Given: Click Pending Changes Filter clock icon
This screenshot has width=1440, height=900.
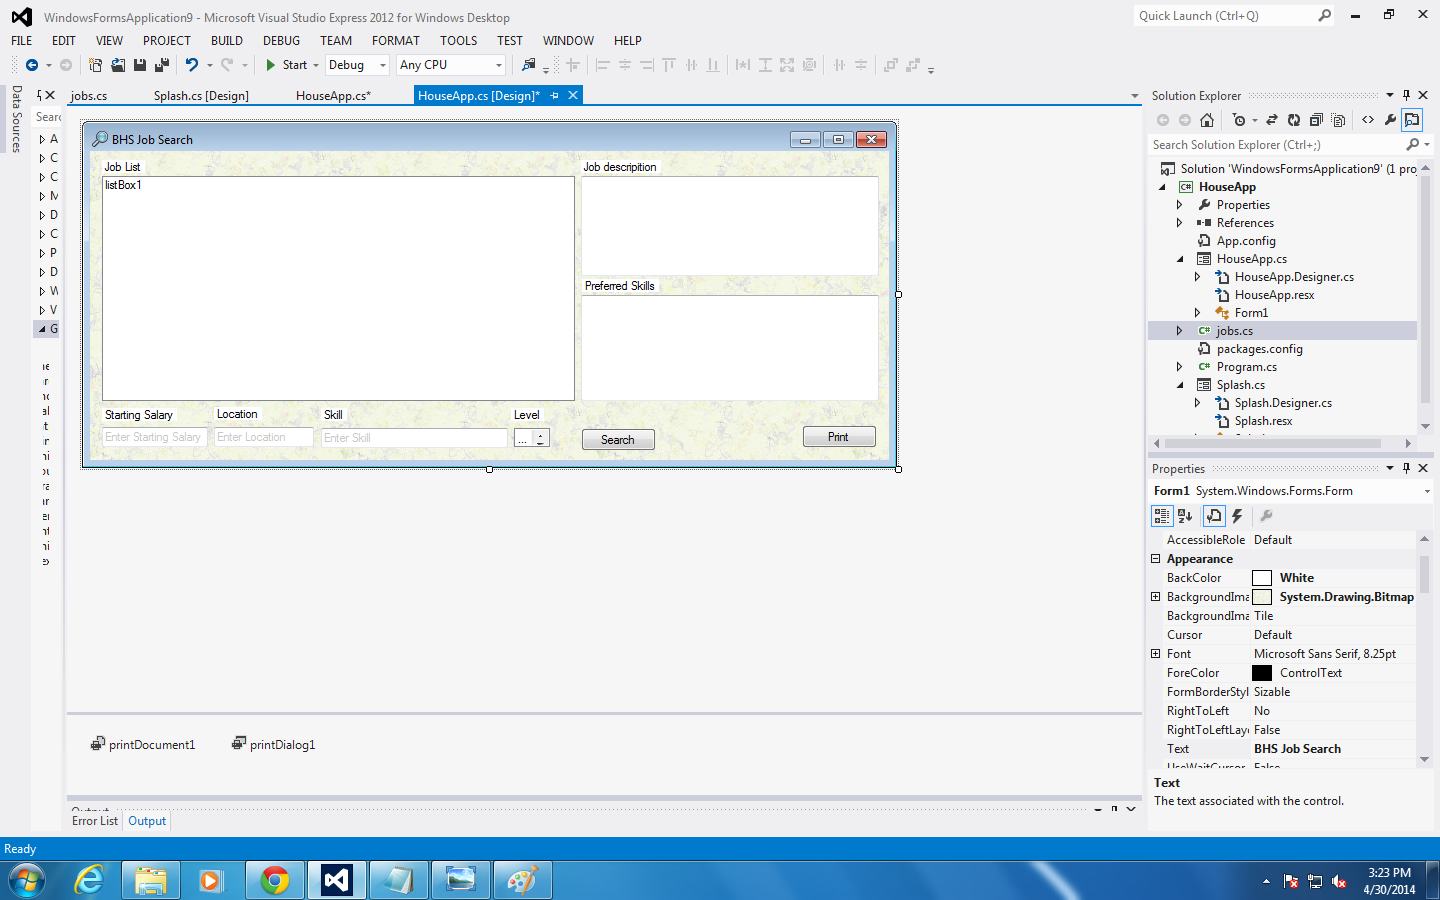Looking at the screenshot, I should (x=1239, y=120).
